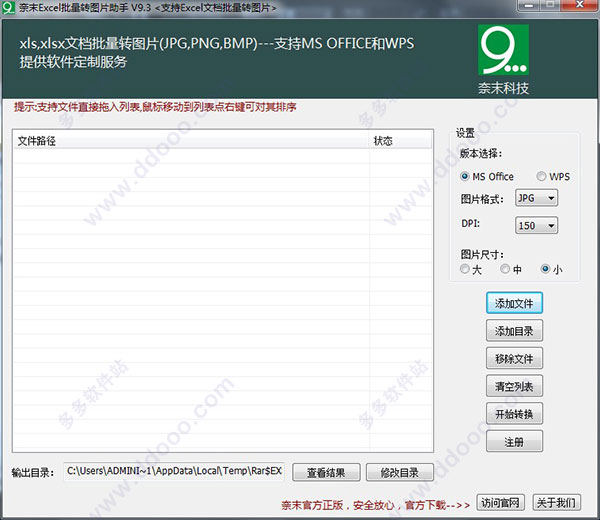Click the 图片格式: label
This screenshot has height=520, width=600.
tap(482, 199)
